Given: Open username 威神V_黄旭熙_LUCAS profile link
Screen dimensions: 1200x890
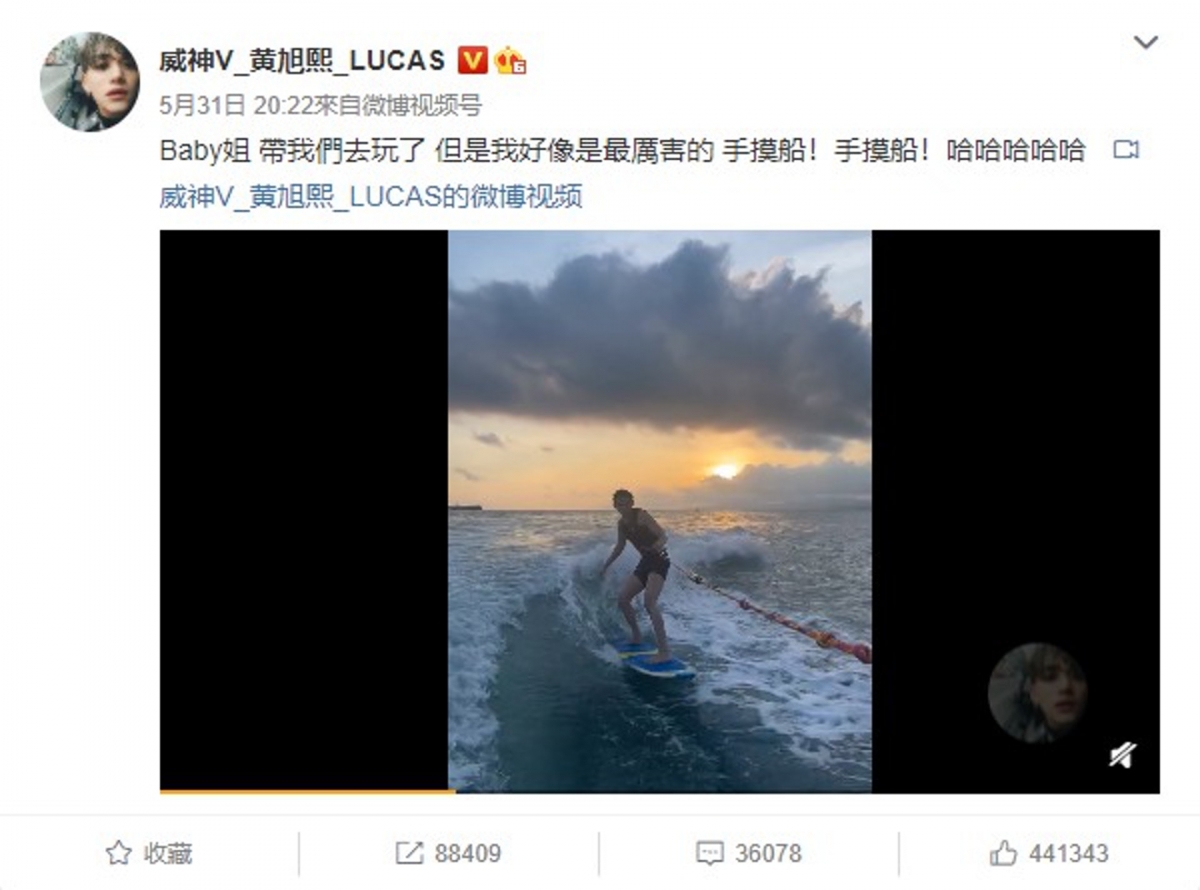Looking at the screenshot, I should [302, 61].
